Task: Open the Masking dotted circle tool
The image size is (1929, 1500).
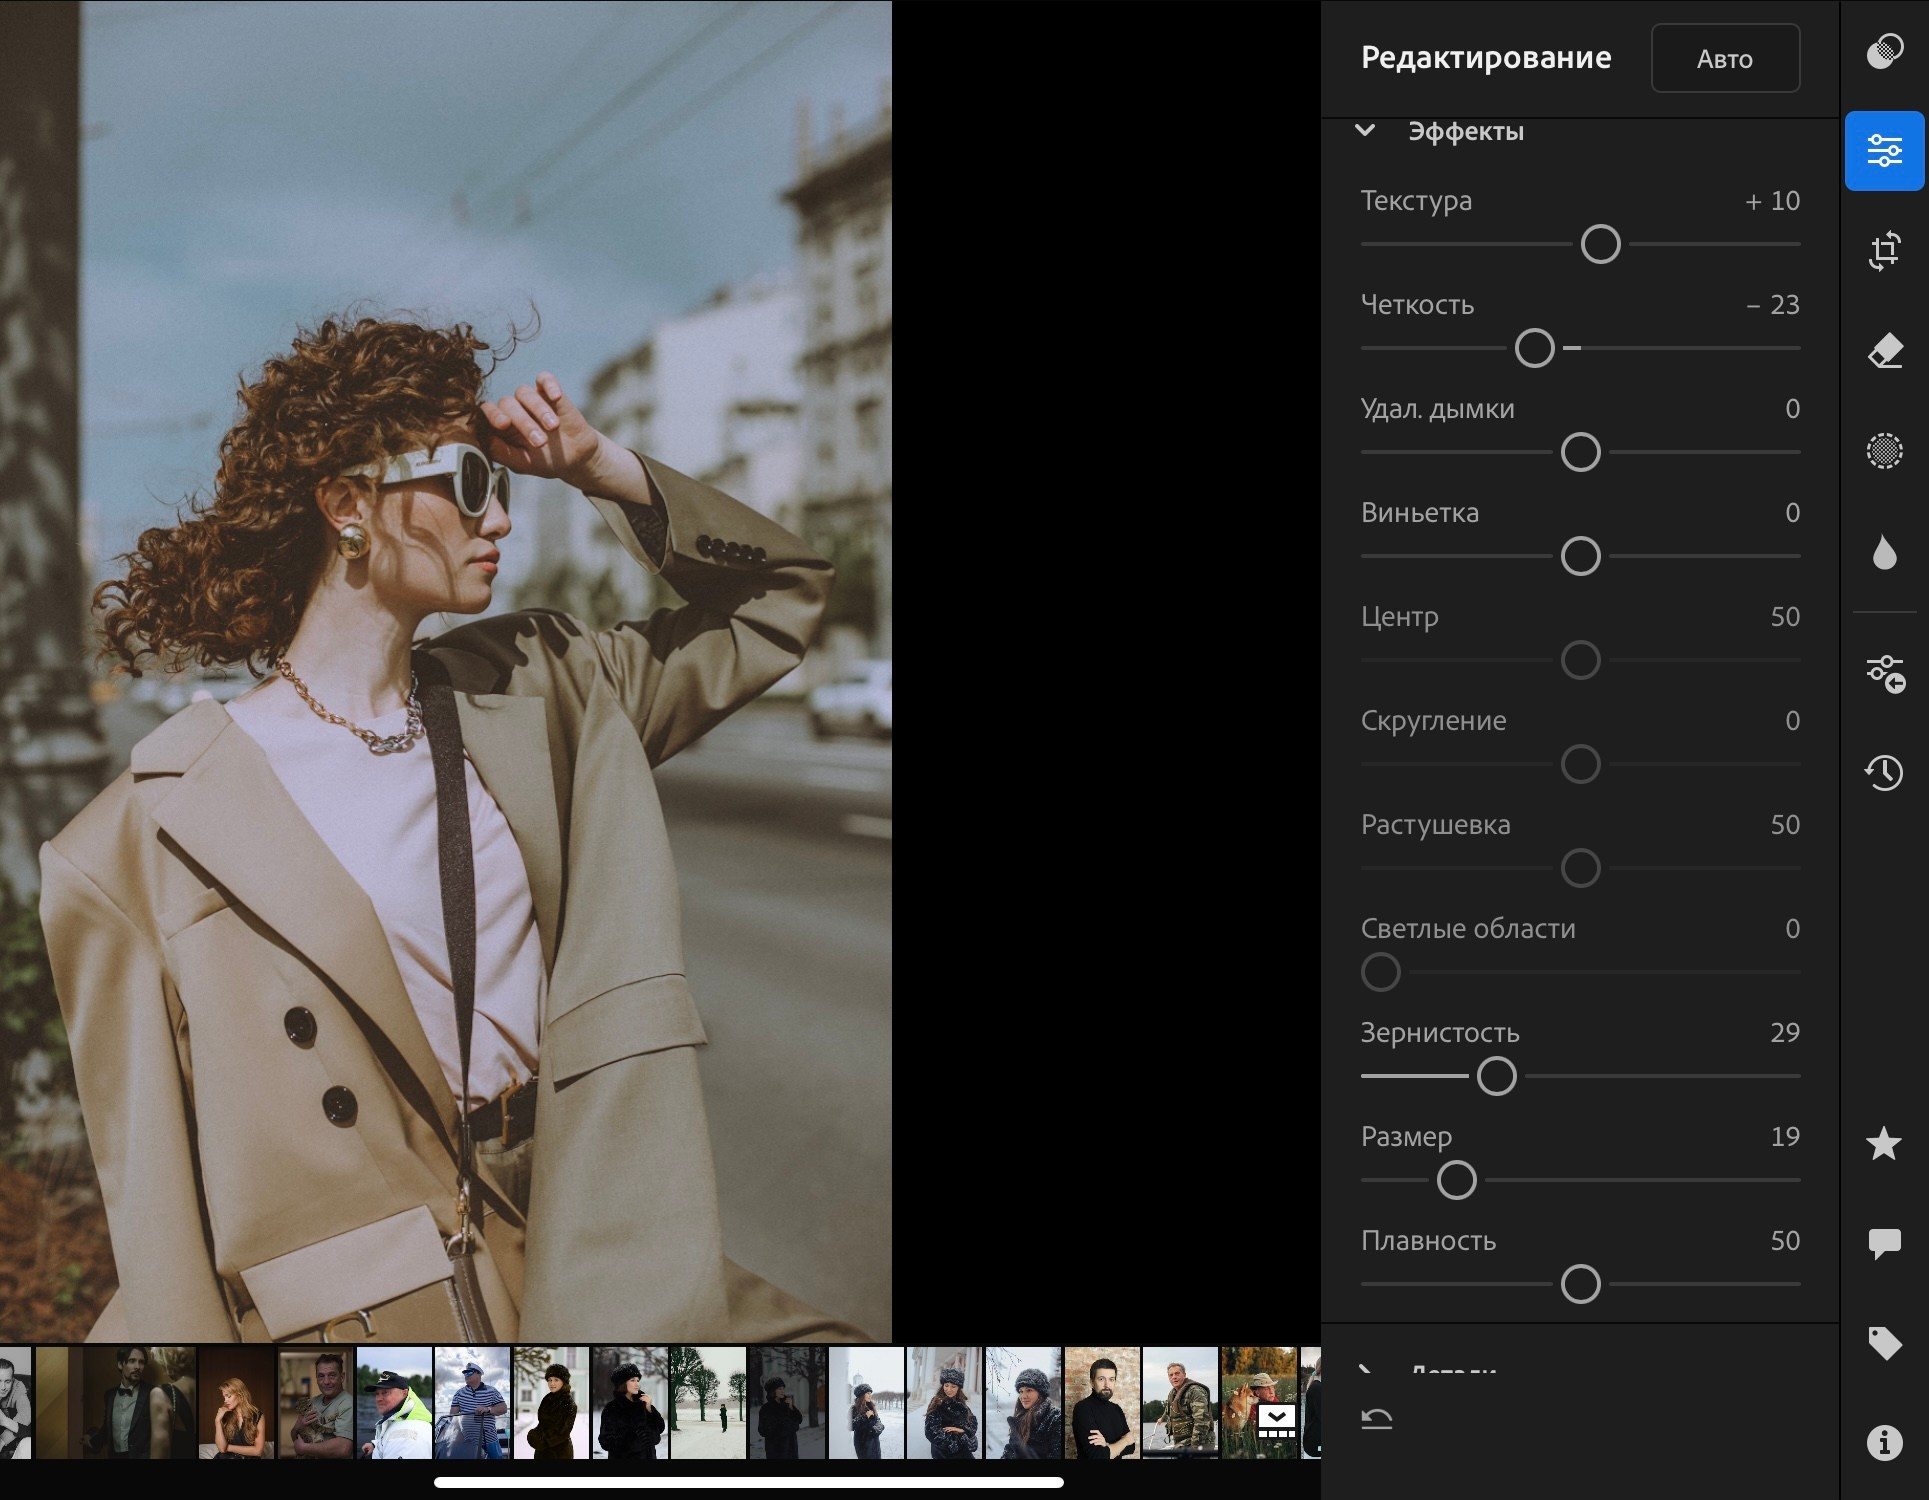Action: point(1884,451)
